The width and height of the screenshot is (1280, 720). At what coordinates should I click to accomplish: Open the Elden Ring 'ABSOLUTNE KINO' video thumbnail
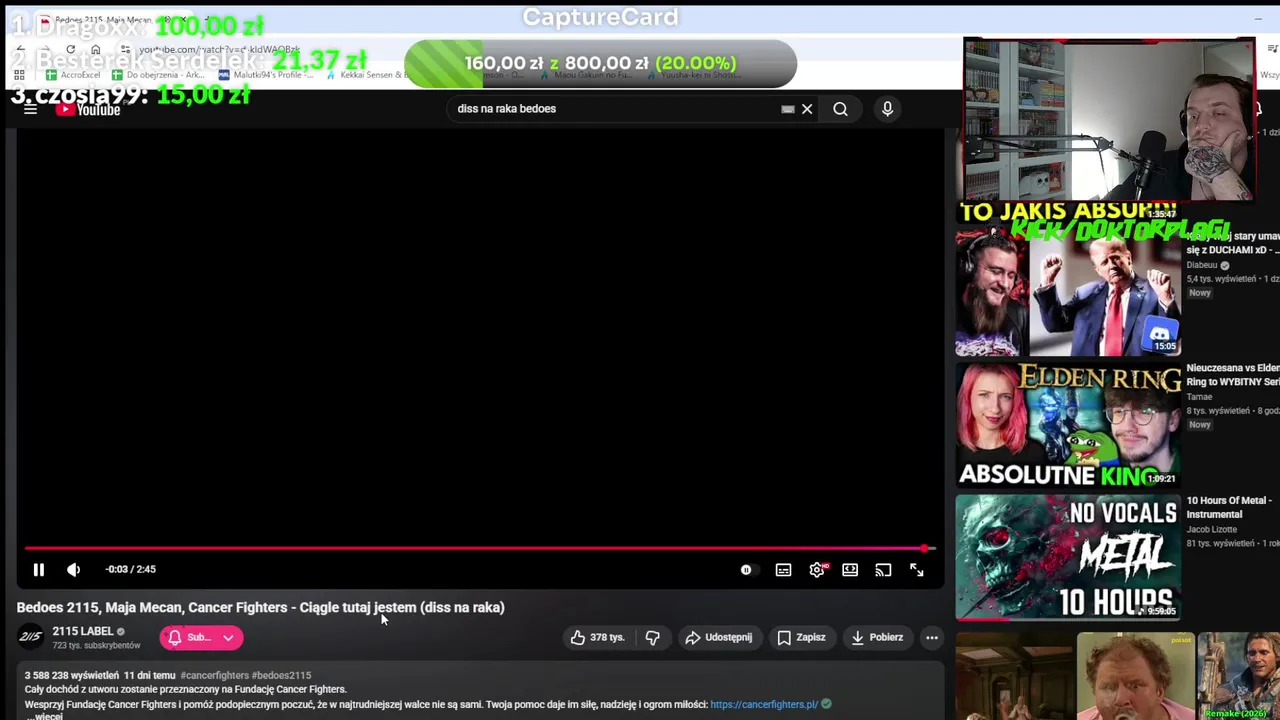[x=1068, y=425]
